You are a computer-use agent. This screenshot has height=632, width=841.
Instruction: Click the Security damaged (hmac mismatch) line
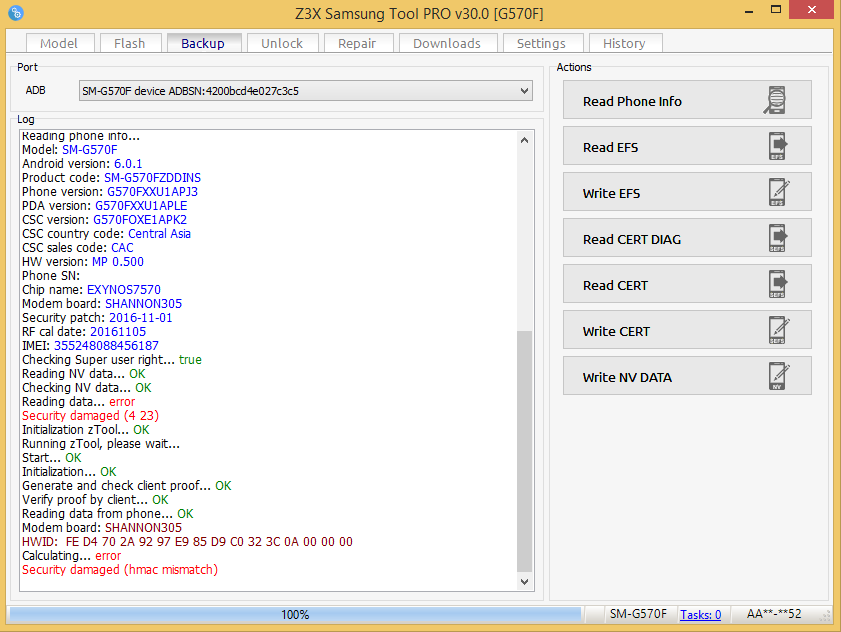[120, 570]
